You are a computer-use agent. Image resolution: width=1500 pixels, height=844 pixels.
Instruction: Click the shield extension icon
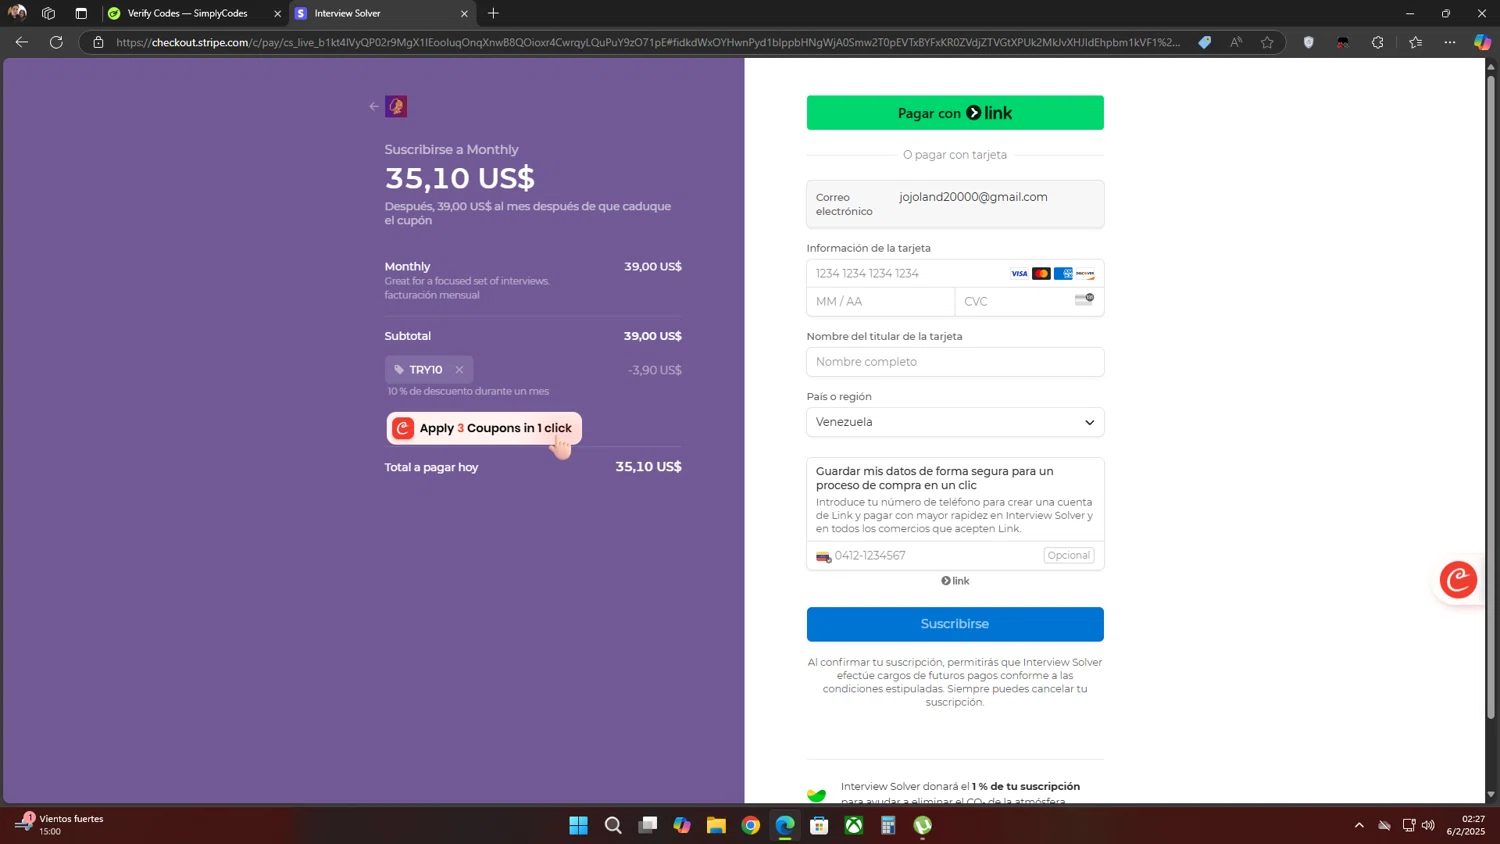(x=1308, y=42)
